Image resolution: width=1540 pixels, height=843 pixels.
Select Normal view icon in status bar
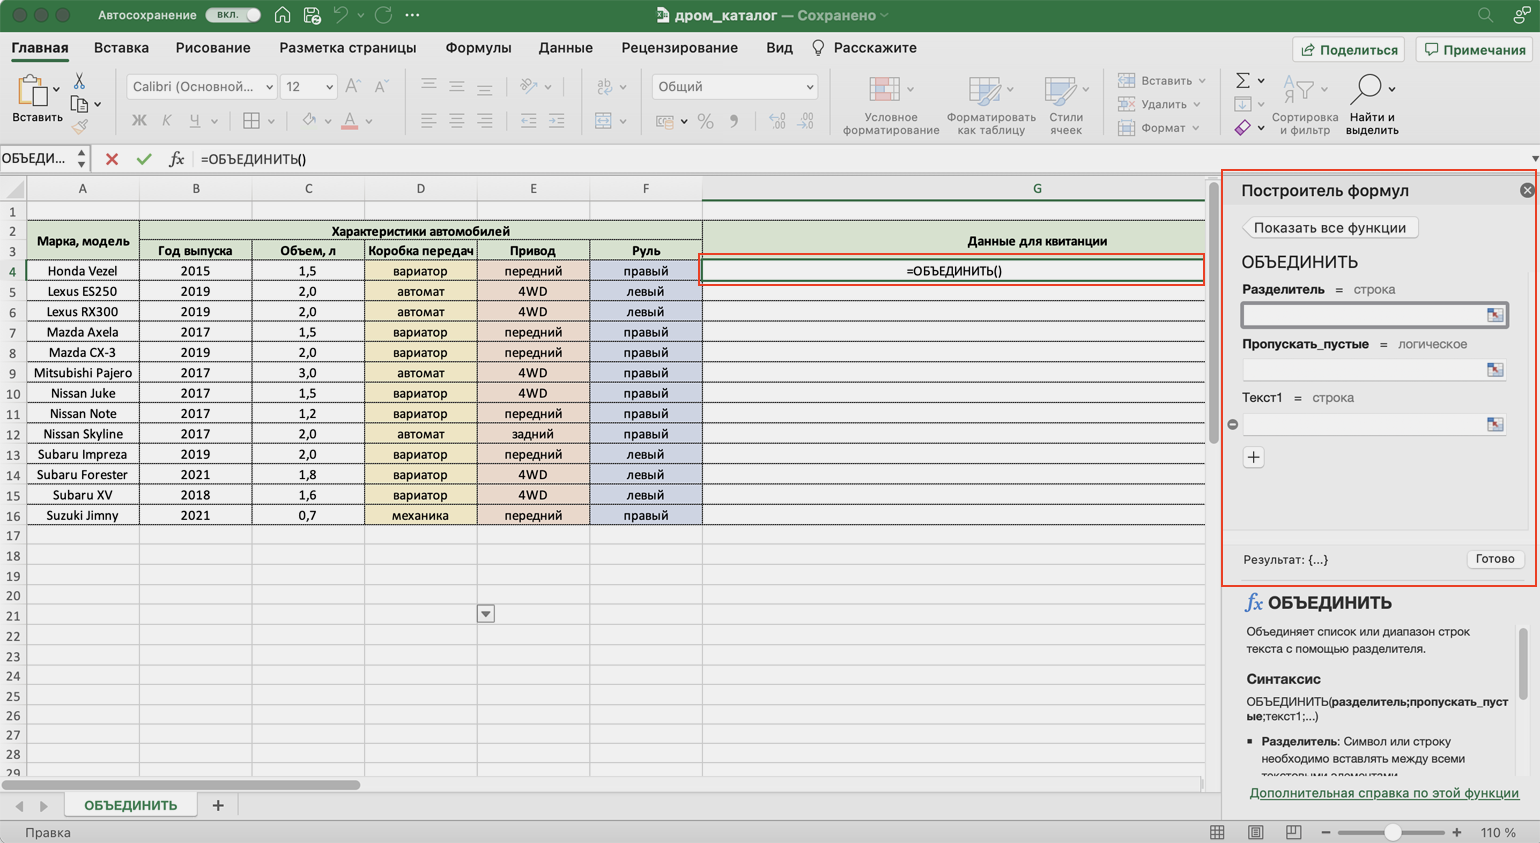point(1217,832)
